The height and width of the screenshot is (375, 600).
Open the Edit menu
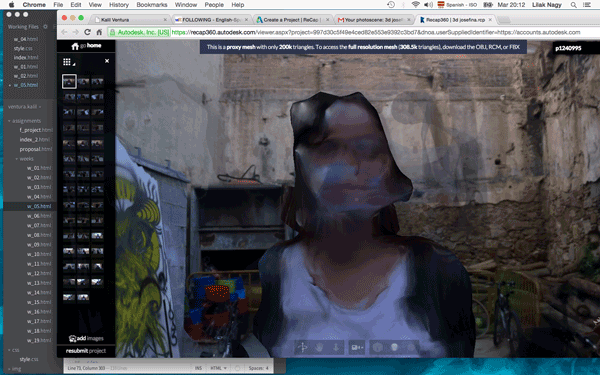pyautogui.click(x=76, y=5)
